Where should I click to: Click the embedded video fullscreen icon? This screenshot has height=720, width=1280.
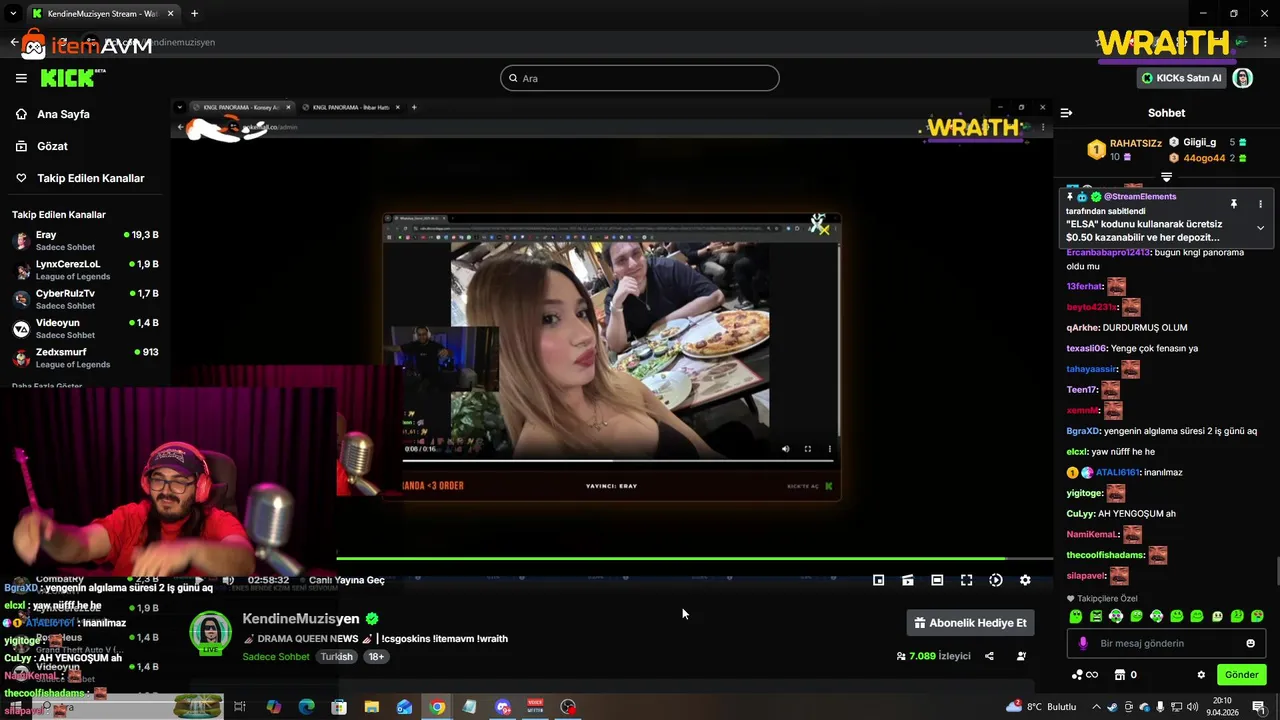point(807,449)
